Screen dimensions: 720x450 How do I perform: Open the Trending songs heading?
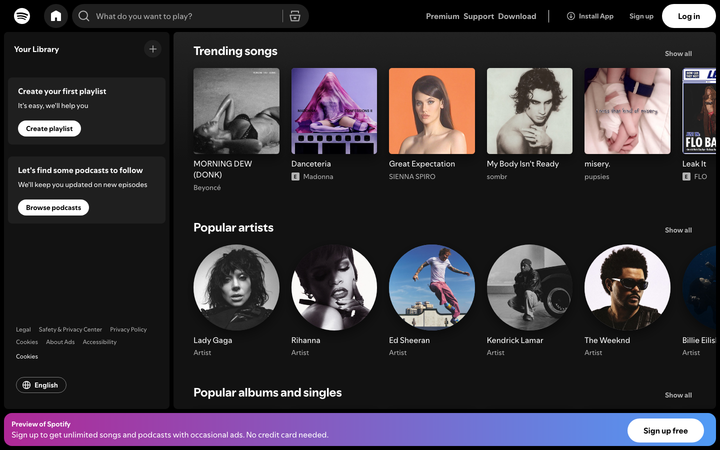(x=235, y=51)
